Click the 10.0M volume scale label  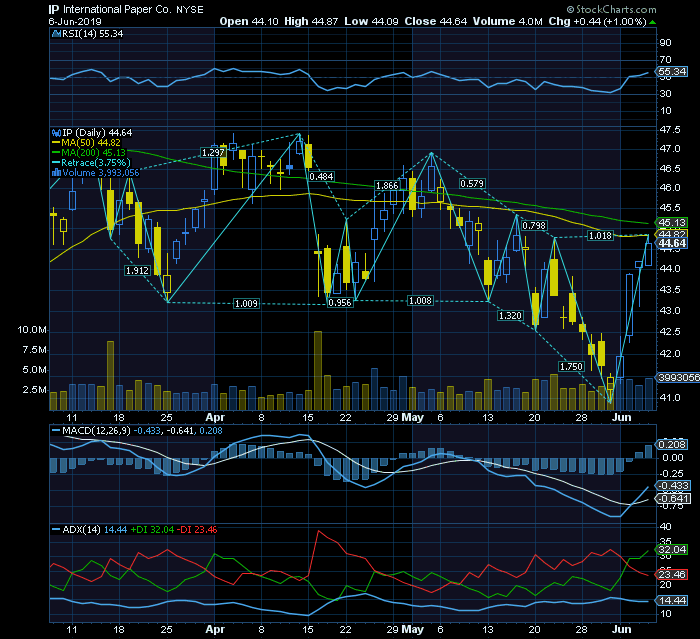(x=32, y=330)
